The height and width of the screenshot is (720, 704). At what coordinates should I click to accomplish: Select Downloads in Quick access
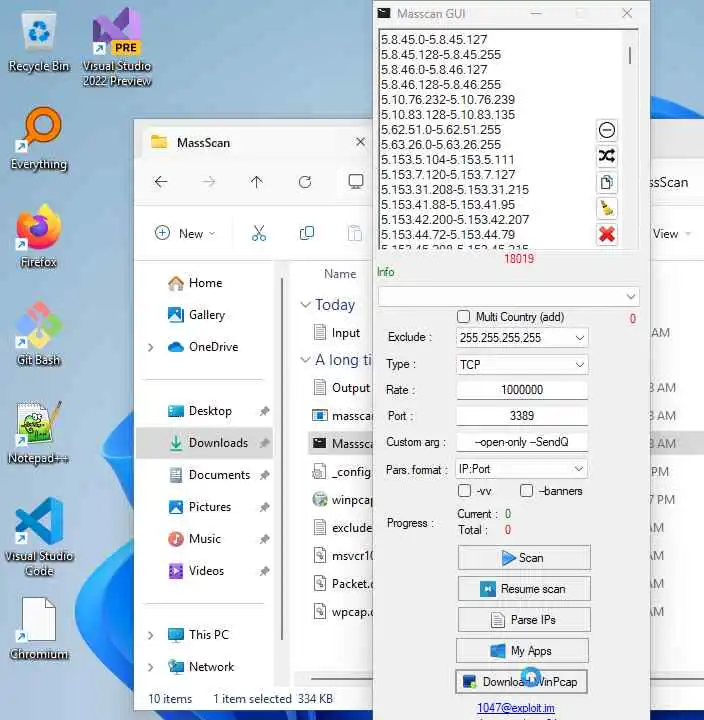coord(205,443)
